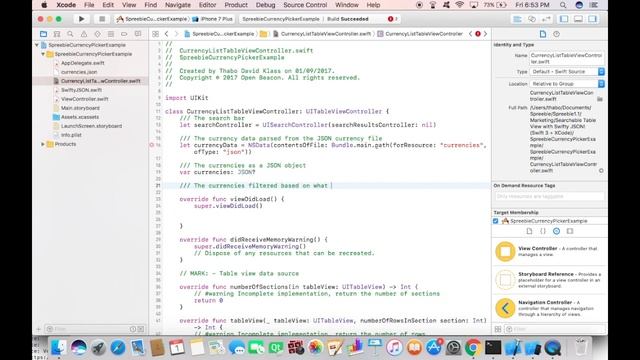Screen dimensions: 640x360
Task: Add a new file with plus button
Action: [x=39, y=329]
